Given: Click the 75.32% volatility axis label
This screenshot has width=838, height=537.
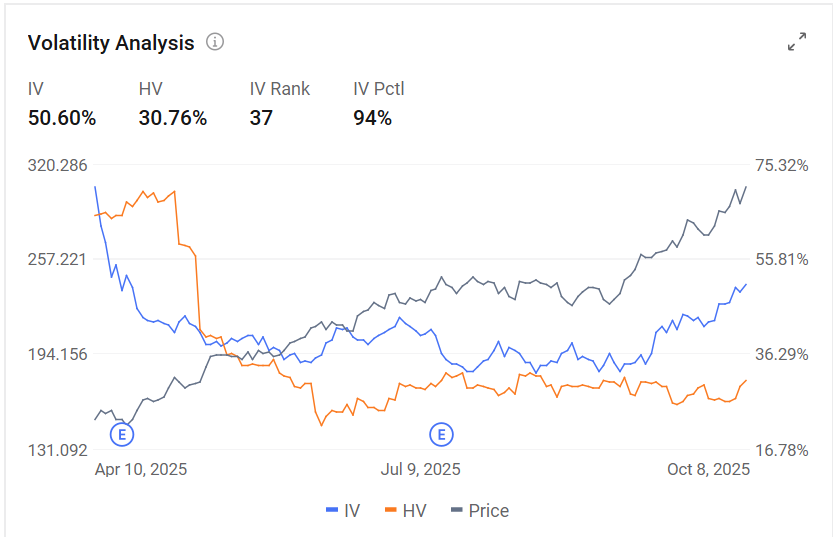Looking at the screenshot, I should click(x=780, y=165).
